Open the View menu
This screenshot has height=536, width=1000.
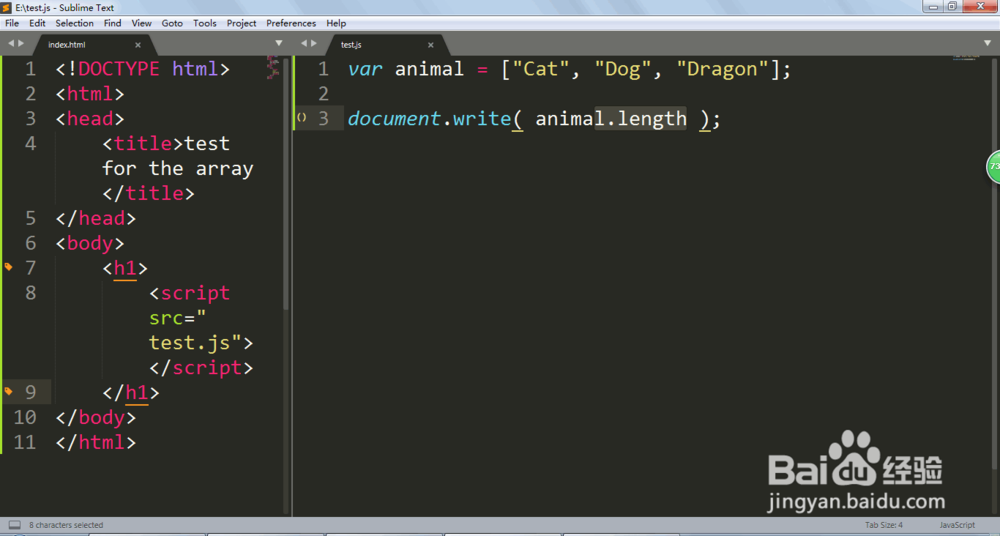click(142, 23)
